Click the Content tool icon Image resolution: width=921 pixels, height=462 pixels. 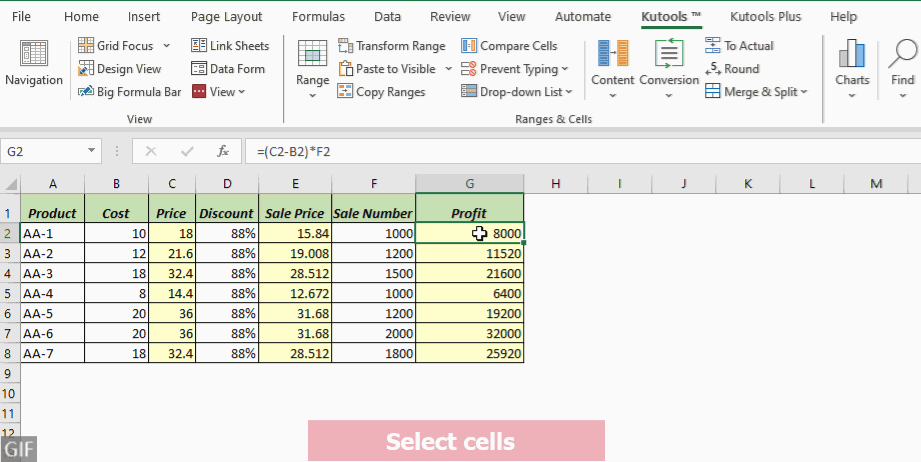pos(613,53)
